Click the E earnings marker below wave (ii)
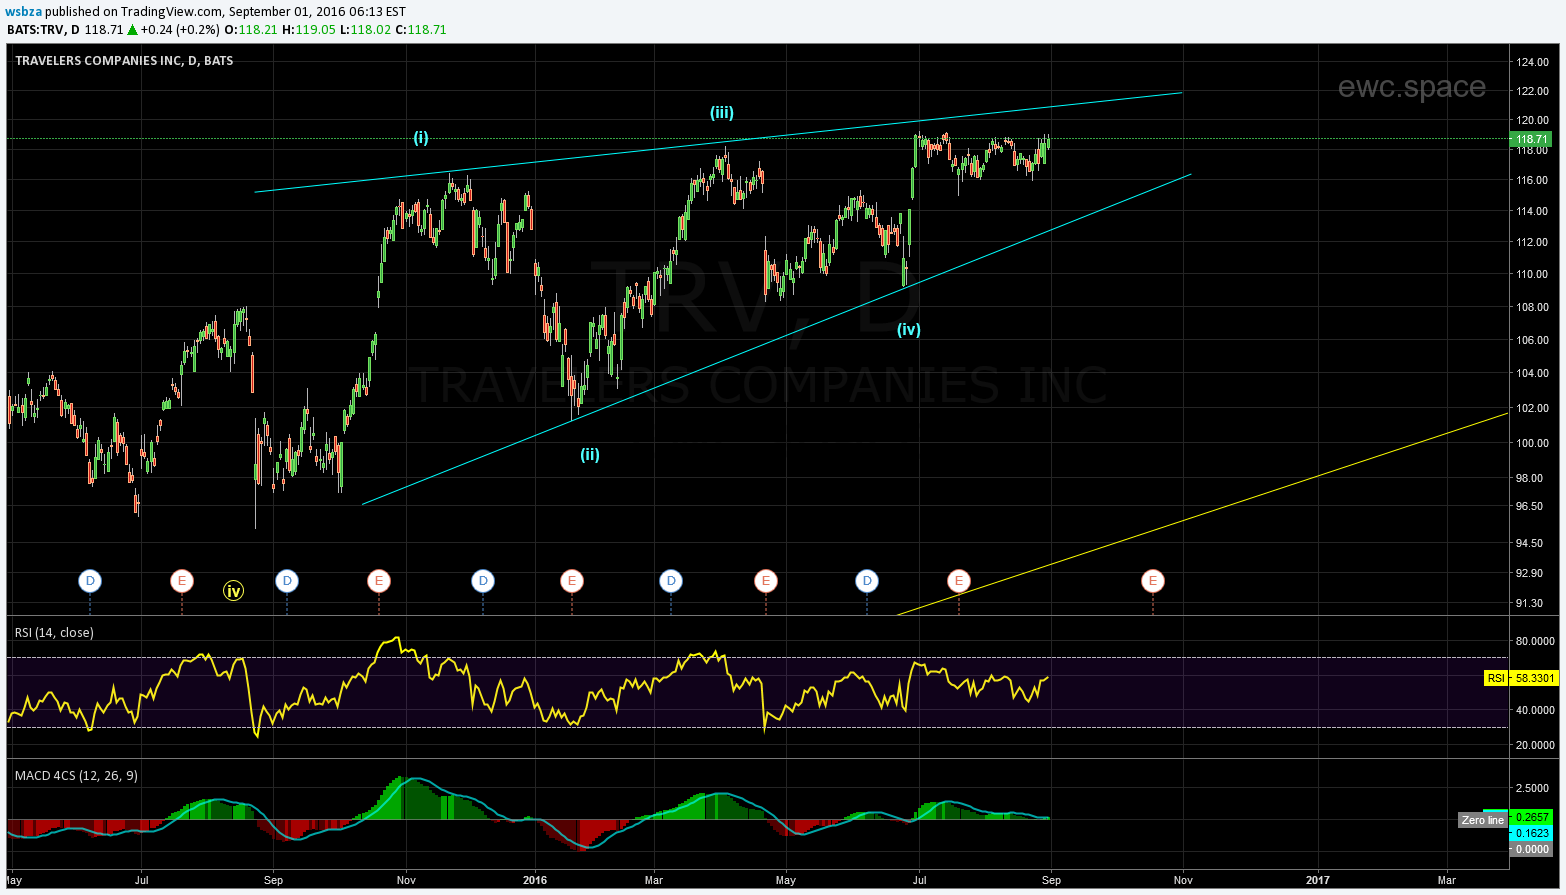Image resolution: width=1566 pixels, height=895 pixels. click(x=571, y=581)
